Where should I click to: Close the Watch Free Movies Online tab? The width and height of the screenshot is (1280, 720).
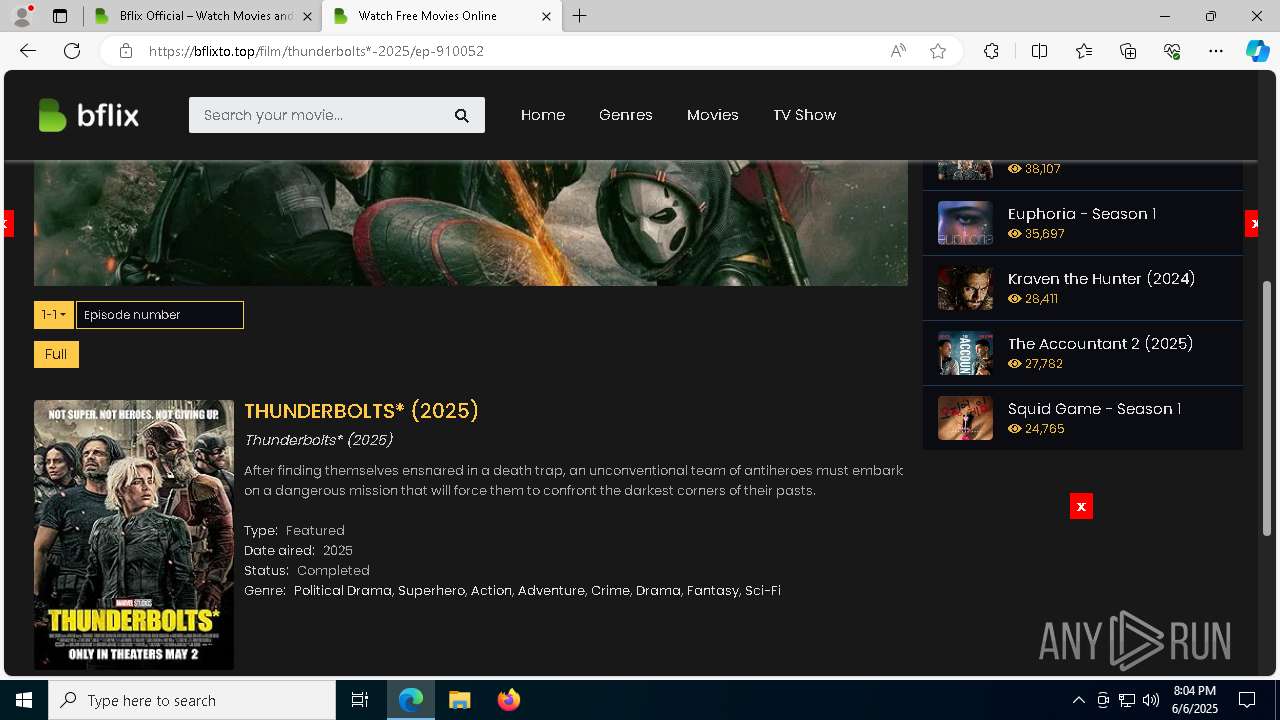point(546,16)
